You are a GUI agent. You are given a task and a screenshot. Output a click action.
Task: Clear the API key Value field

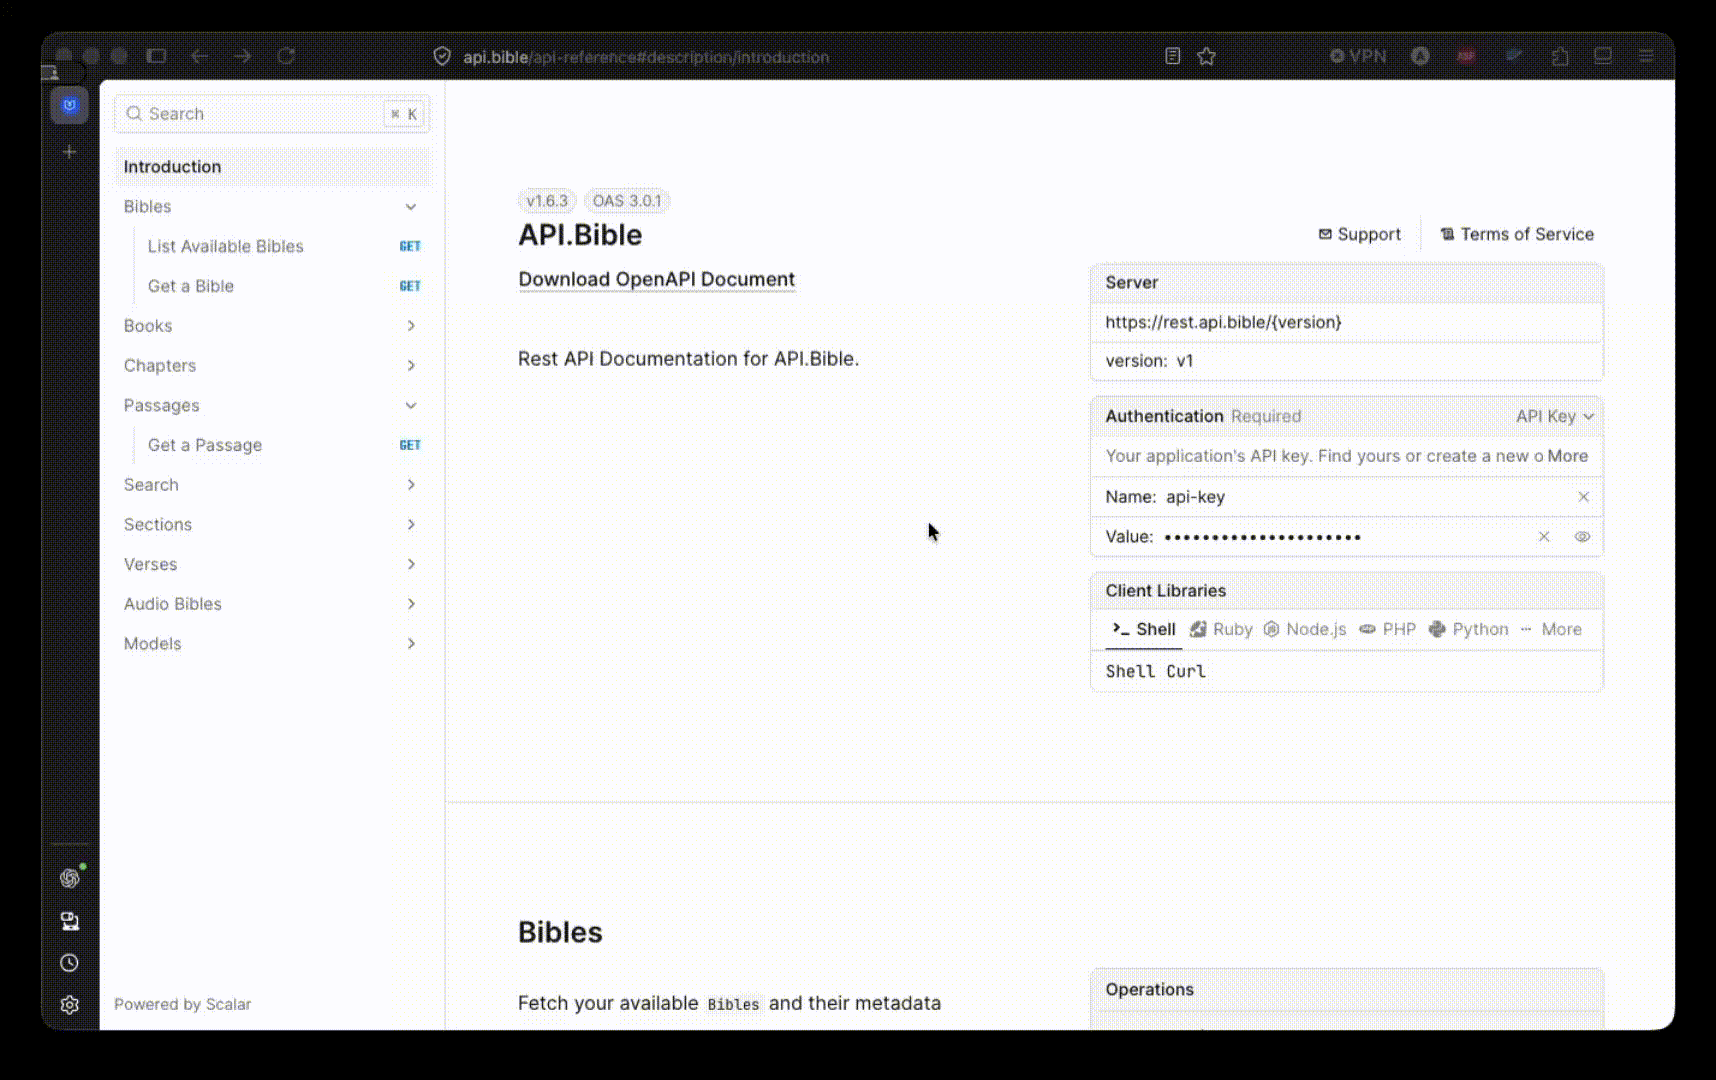(x=1544, y=537)
